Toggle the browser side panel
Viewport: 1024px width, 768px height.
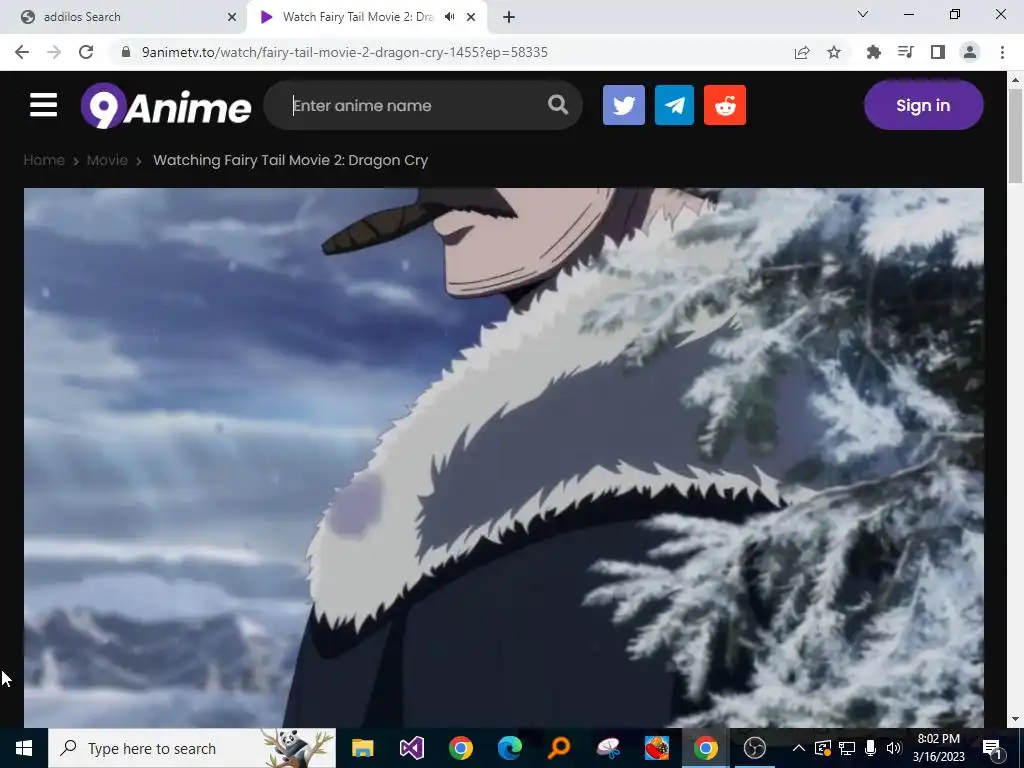pyautogui.click(x=938, y=52)
